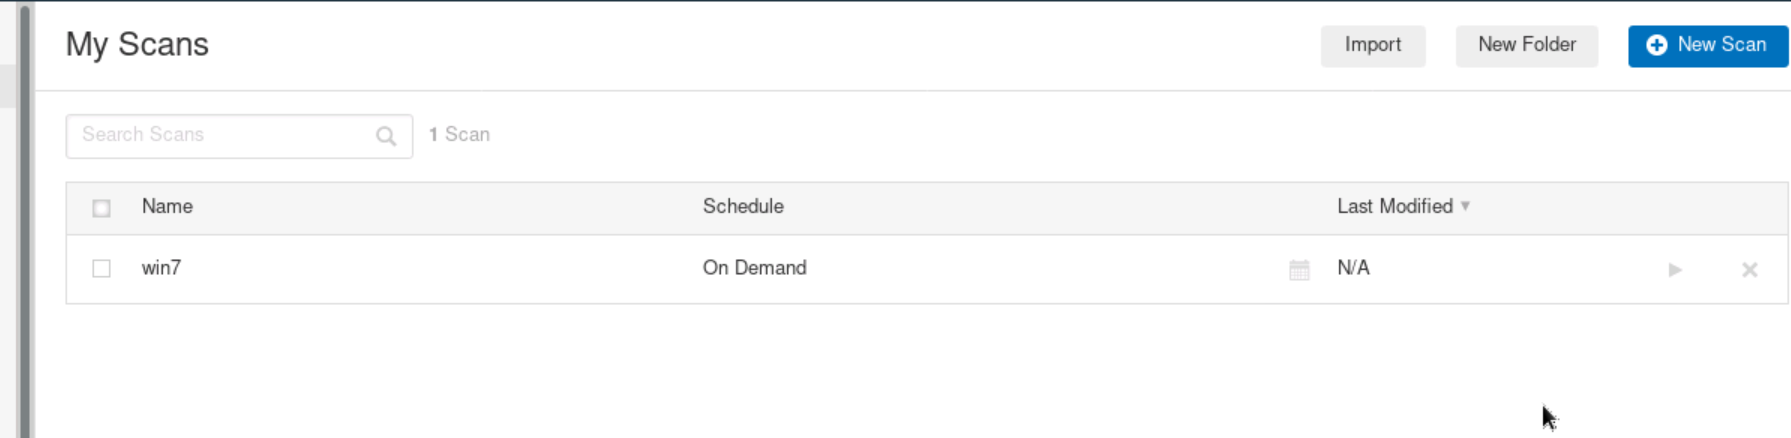Click the My Scans heading
Image resolution: width=1791 pixels, height=438 pixels.
click(x=137, y=44)
